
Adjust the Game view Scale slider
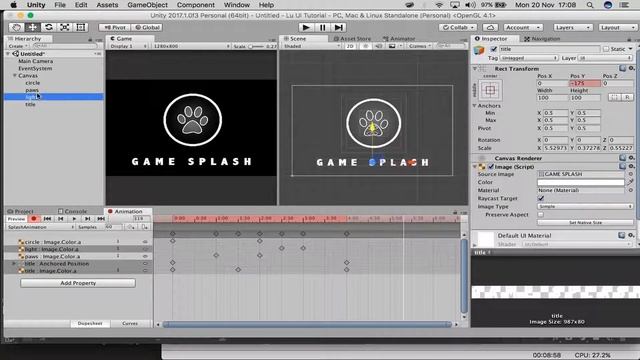tap(256, 46)
